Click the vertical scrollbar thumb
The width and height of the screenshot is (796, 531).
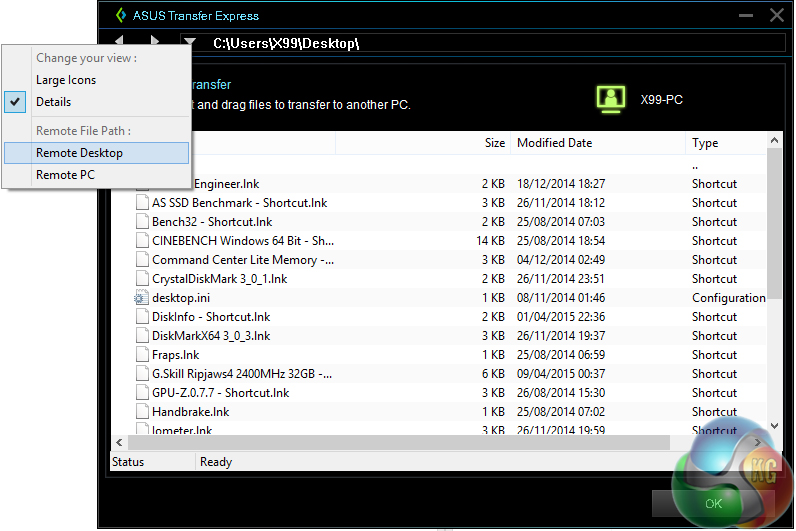tap(774, 224)
